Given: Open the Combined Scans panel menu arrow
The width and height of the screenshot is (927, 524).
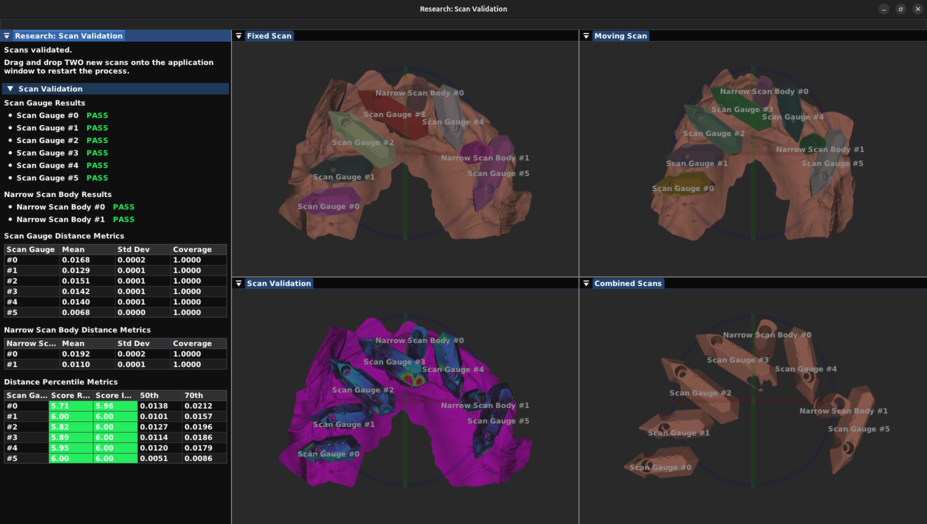Looking at the screenshot, I should (587, 284).
